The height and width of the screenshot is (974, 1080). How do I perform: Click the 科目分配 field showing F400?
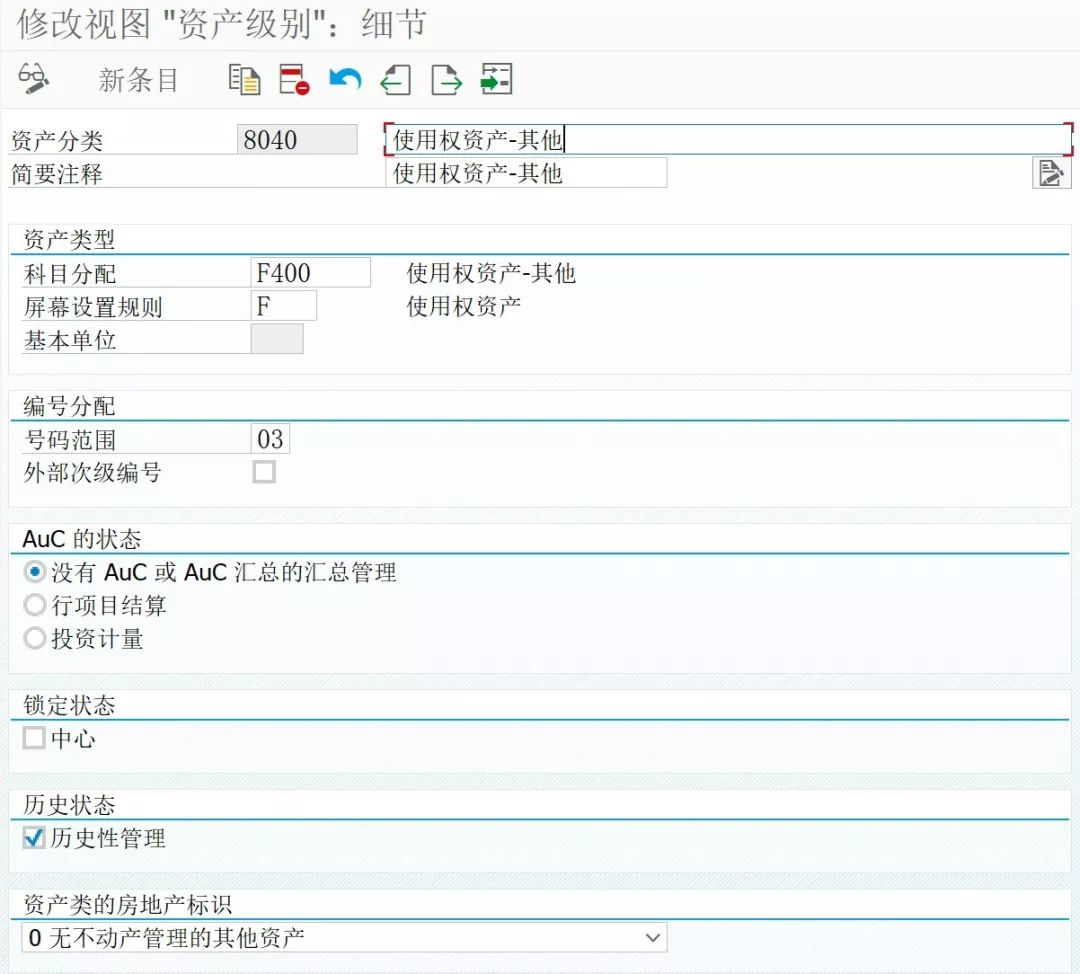(x=310, y=272)
